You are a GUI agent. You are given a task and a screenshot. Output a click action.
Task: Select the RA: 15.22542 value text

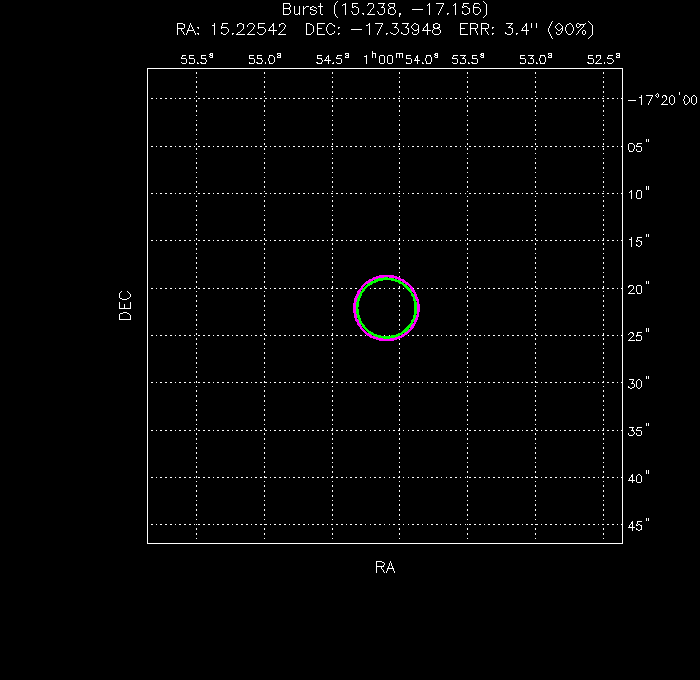231,29
